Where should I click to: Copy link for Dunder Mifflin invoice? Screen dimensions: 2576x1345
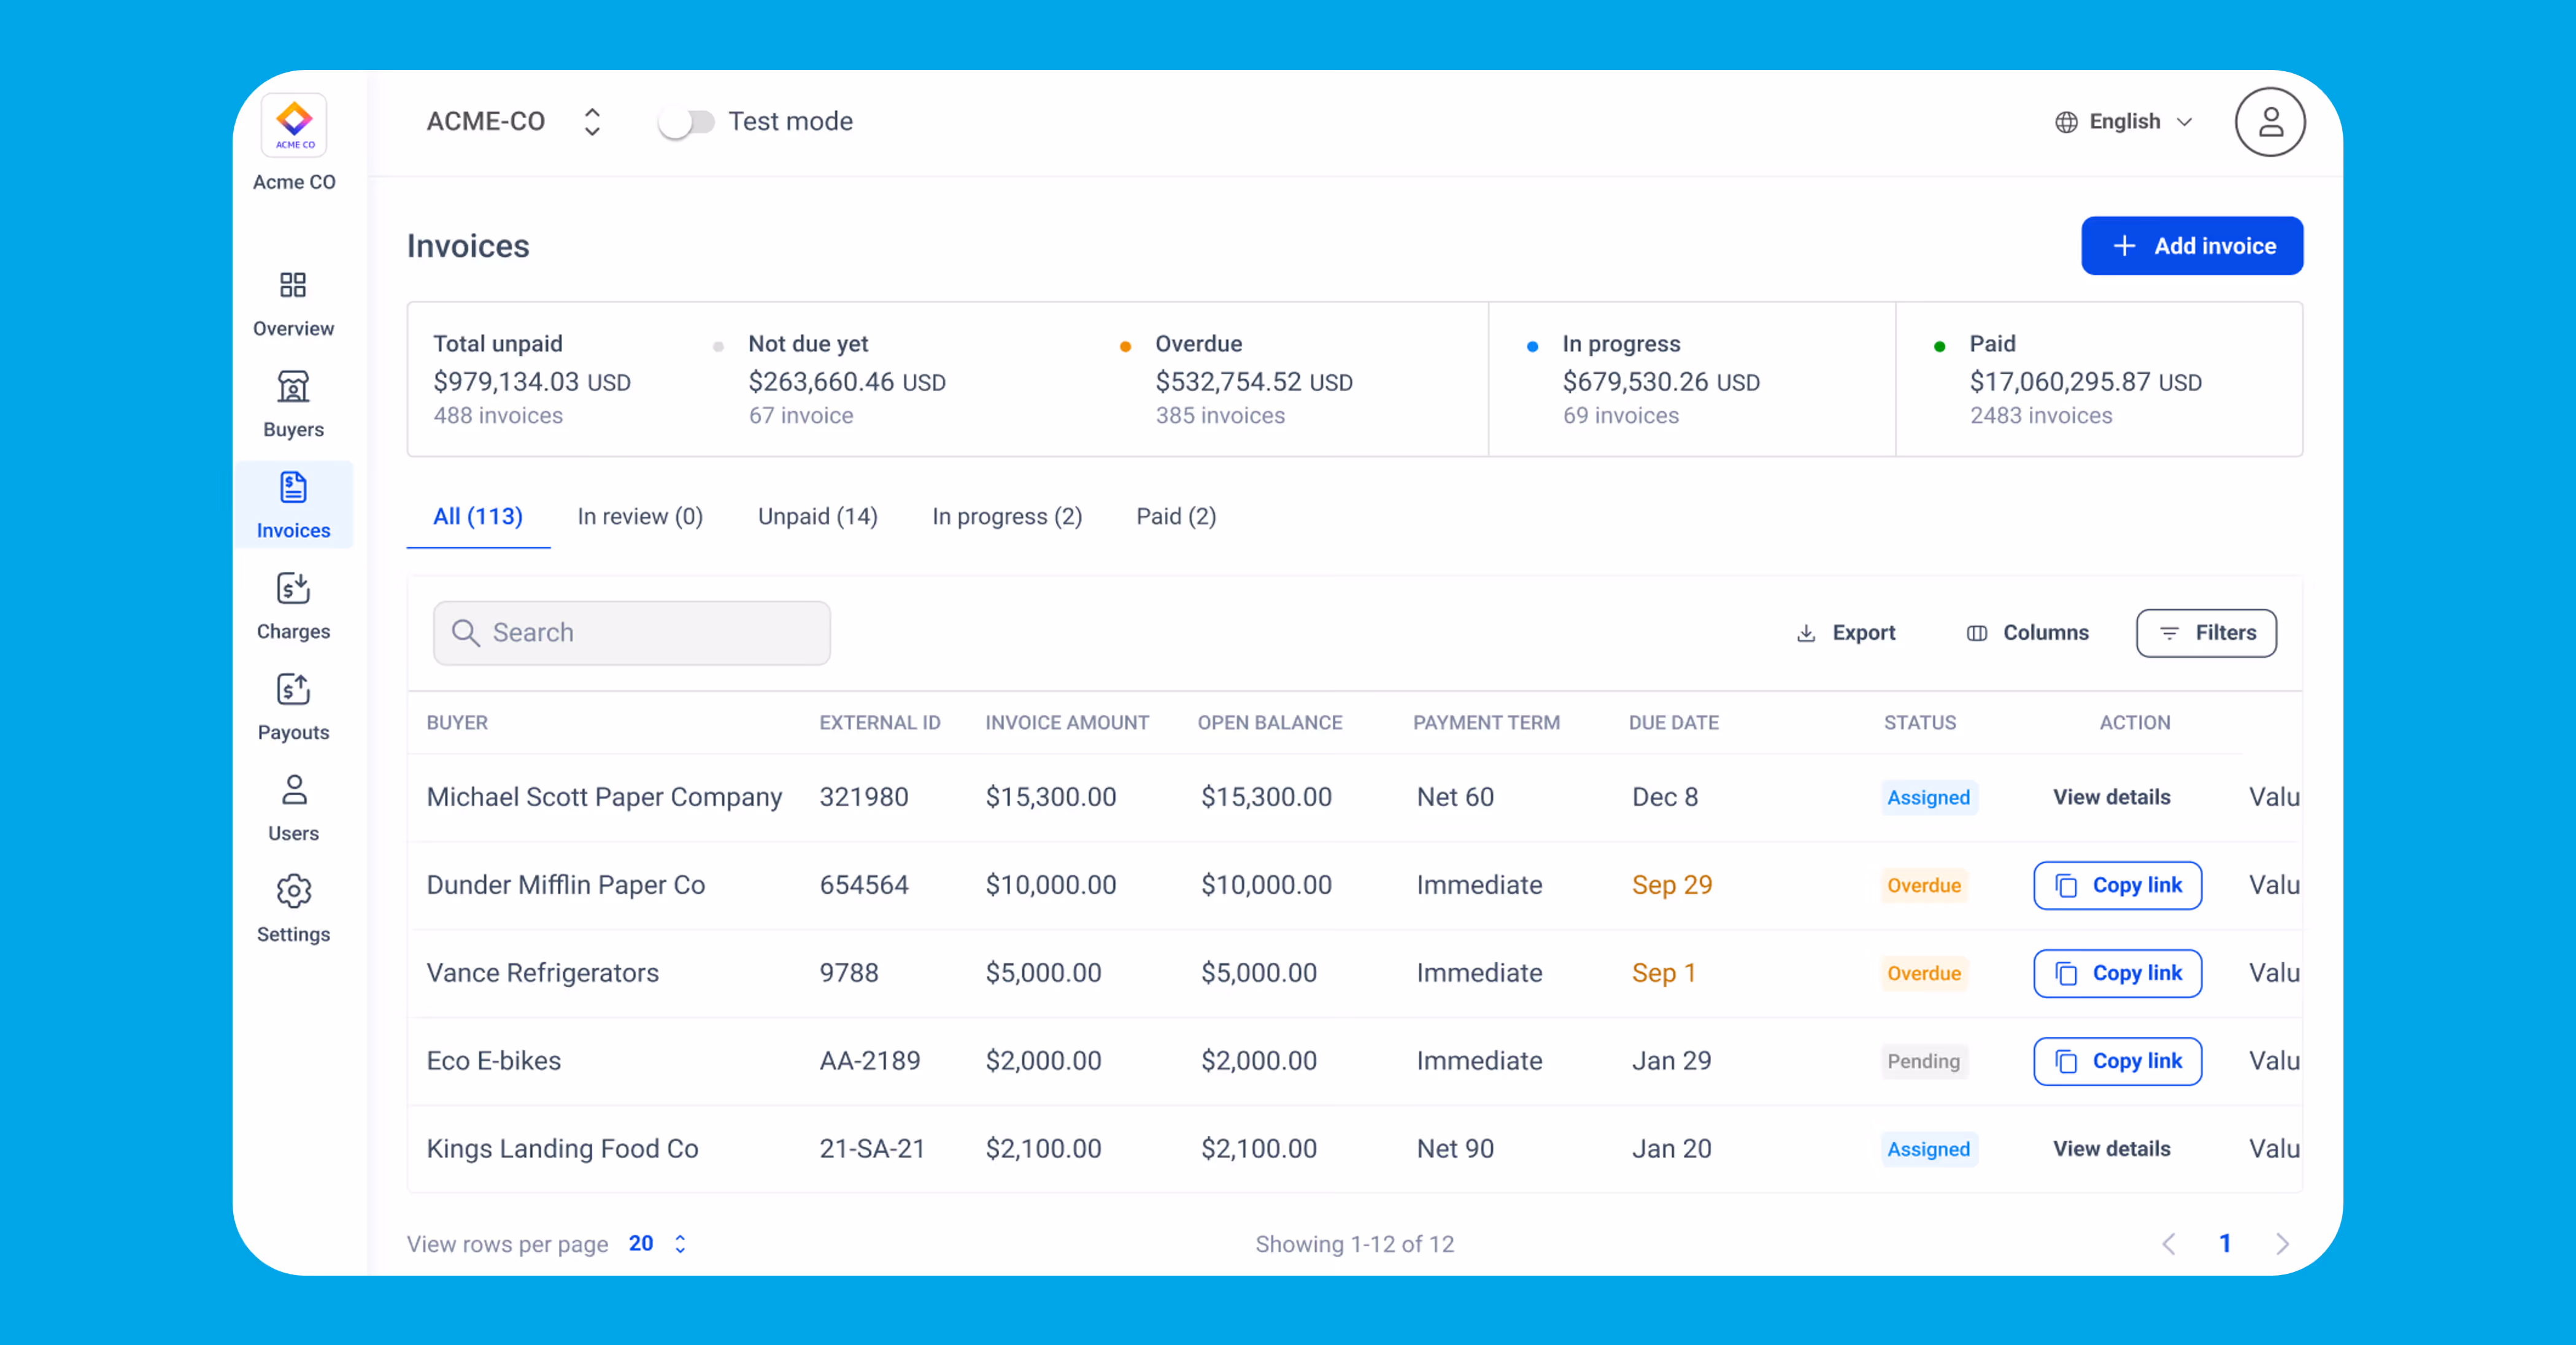[2117, 885]
